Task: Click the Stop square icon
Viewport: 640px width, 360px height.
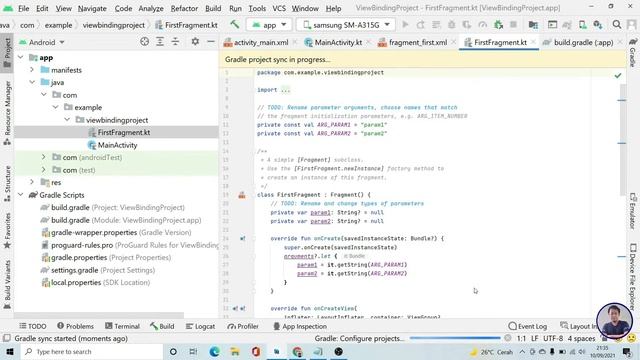Action: [x=513, y=25]
